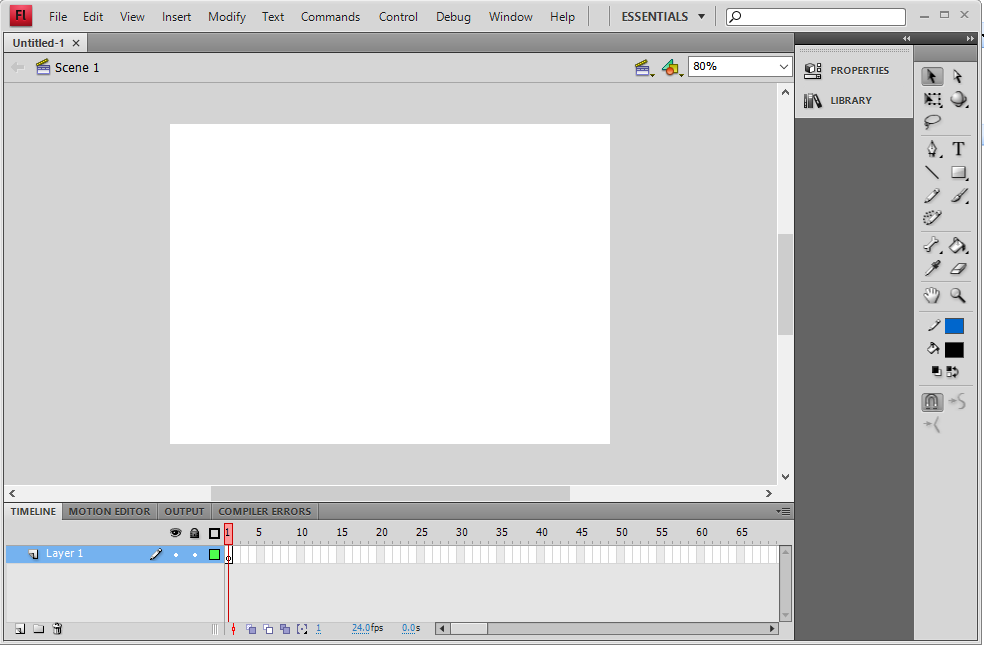
Task: Click the Center Frame icon in timeline
Action: click(x=233, y=629)
